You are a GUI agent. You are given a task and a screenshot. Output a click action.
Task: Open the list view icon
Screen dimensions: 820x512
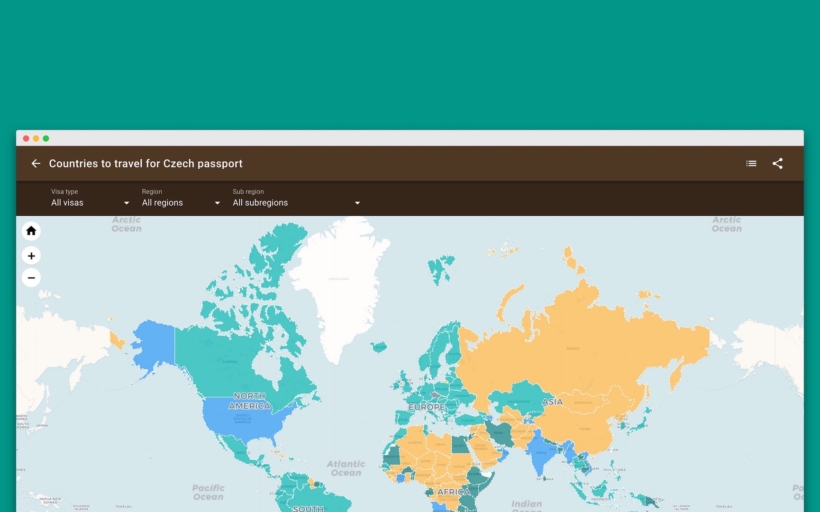(x=751, y=164)
